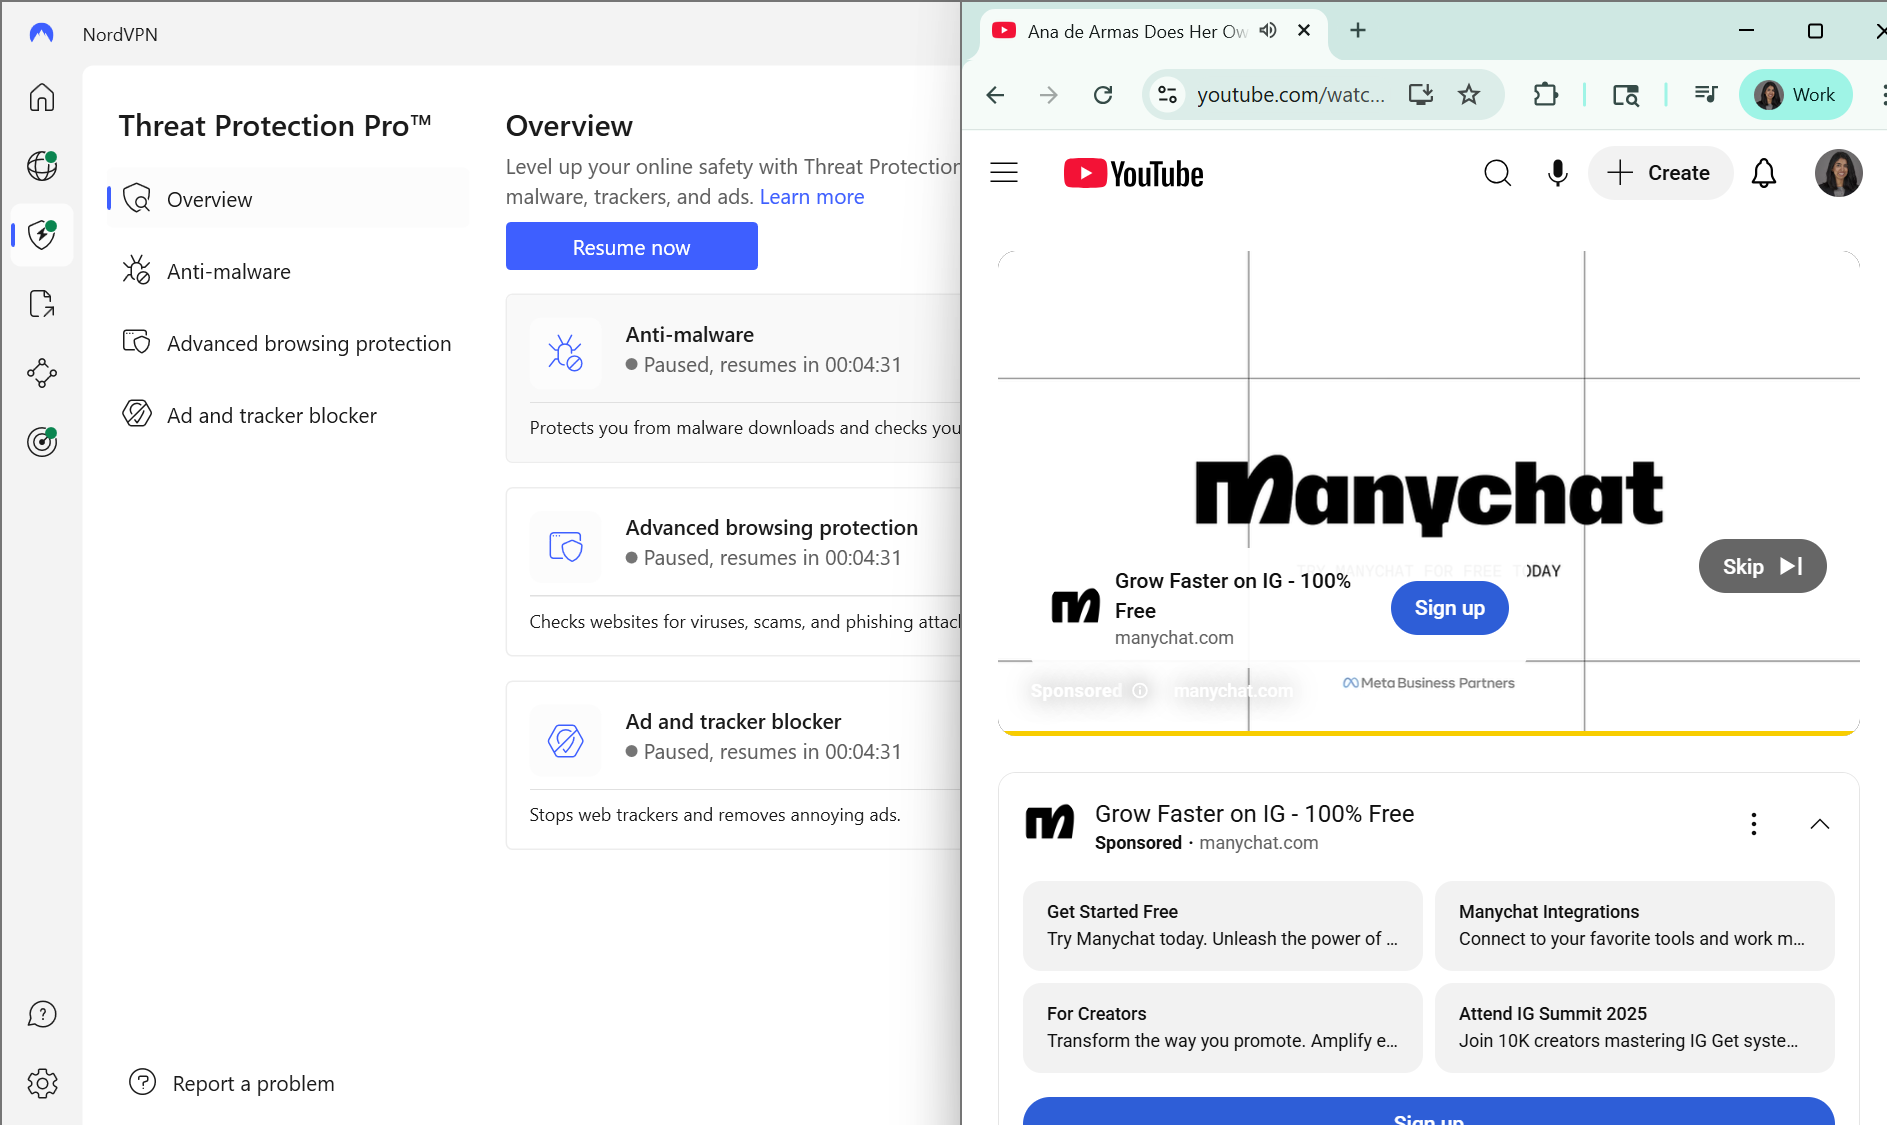Select the Threat Protection shield sidebar icon

[42, 235]
